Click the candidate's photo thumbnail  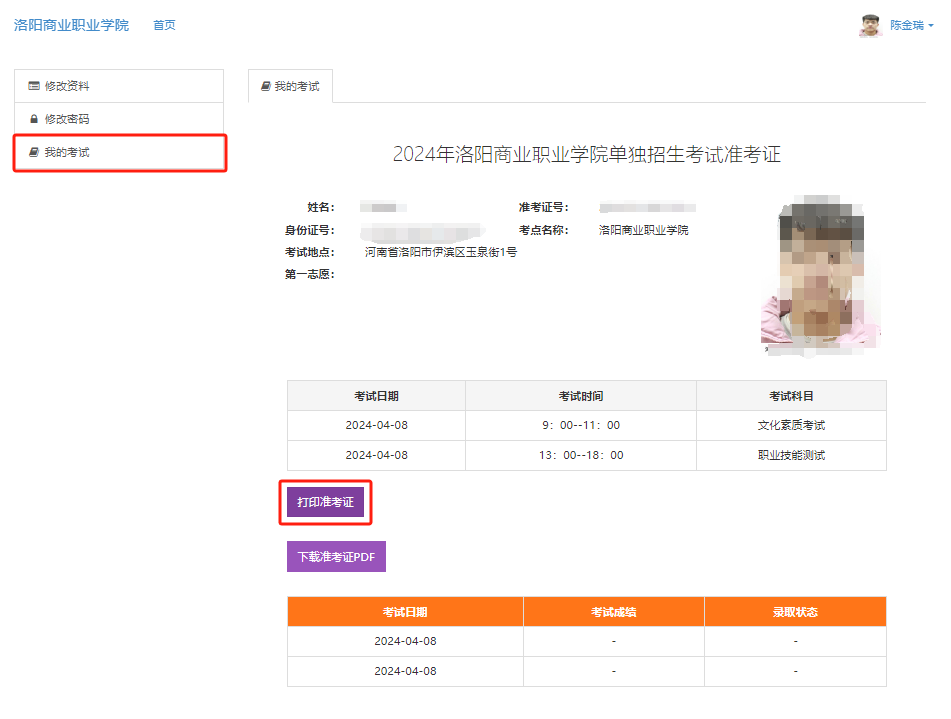[x=821, y=275]
